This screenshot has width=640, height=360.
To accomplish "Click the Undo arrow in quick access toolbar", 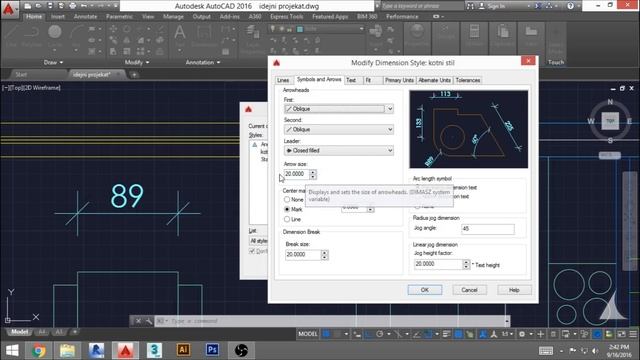I will pyautogui.click(x=84, y=6).
